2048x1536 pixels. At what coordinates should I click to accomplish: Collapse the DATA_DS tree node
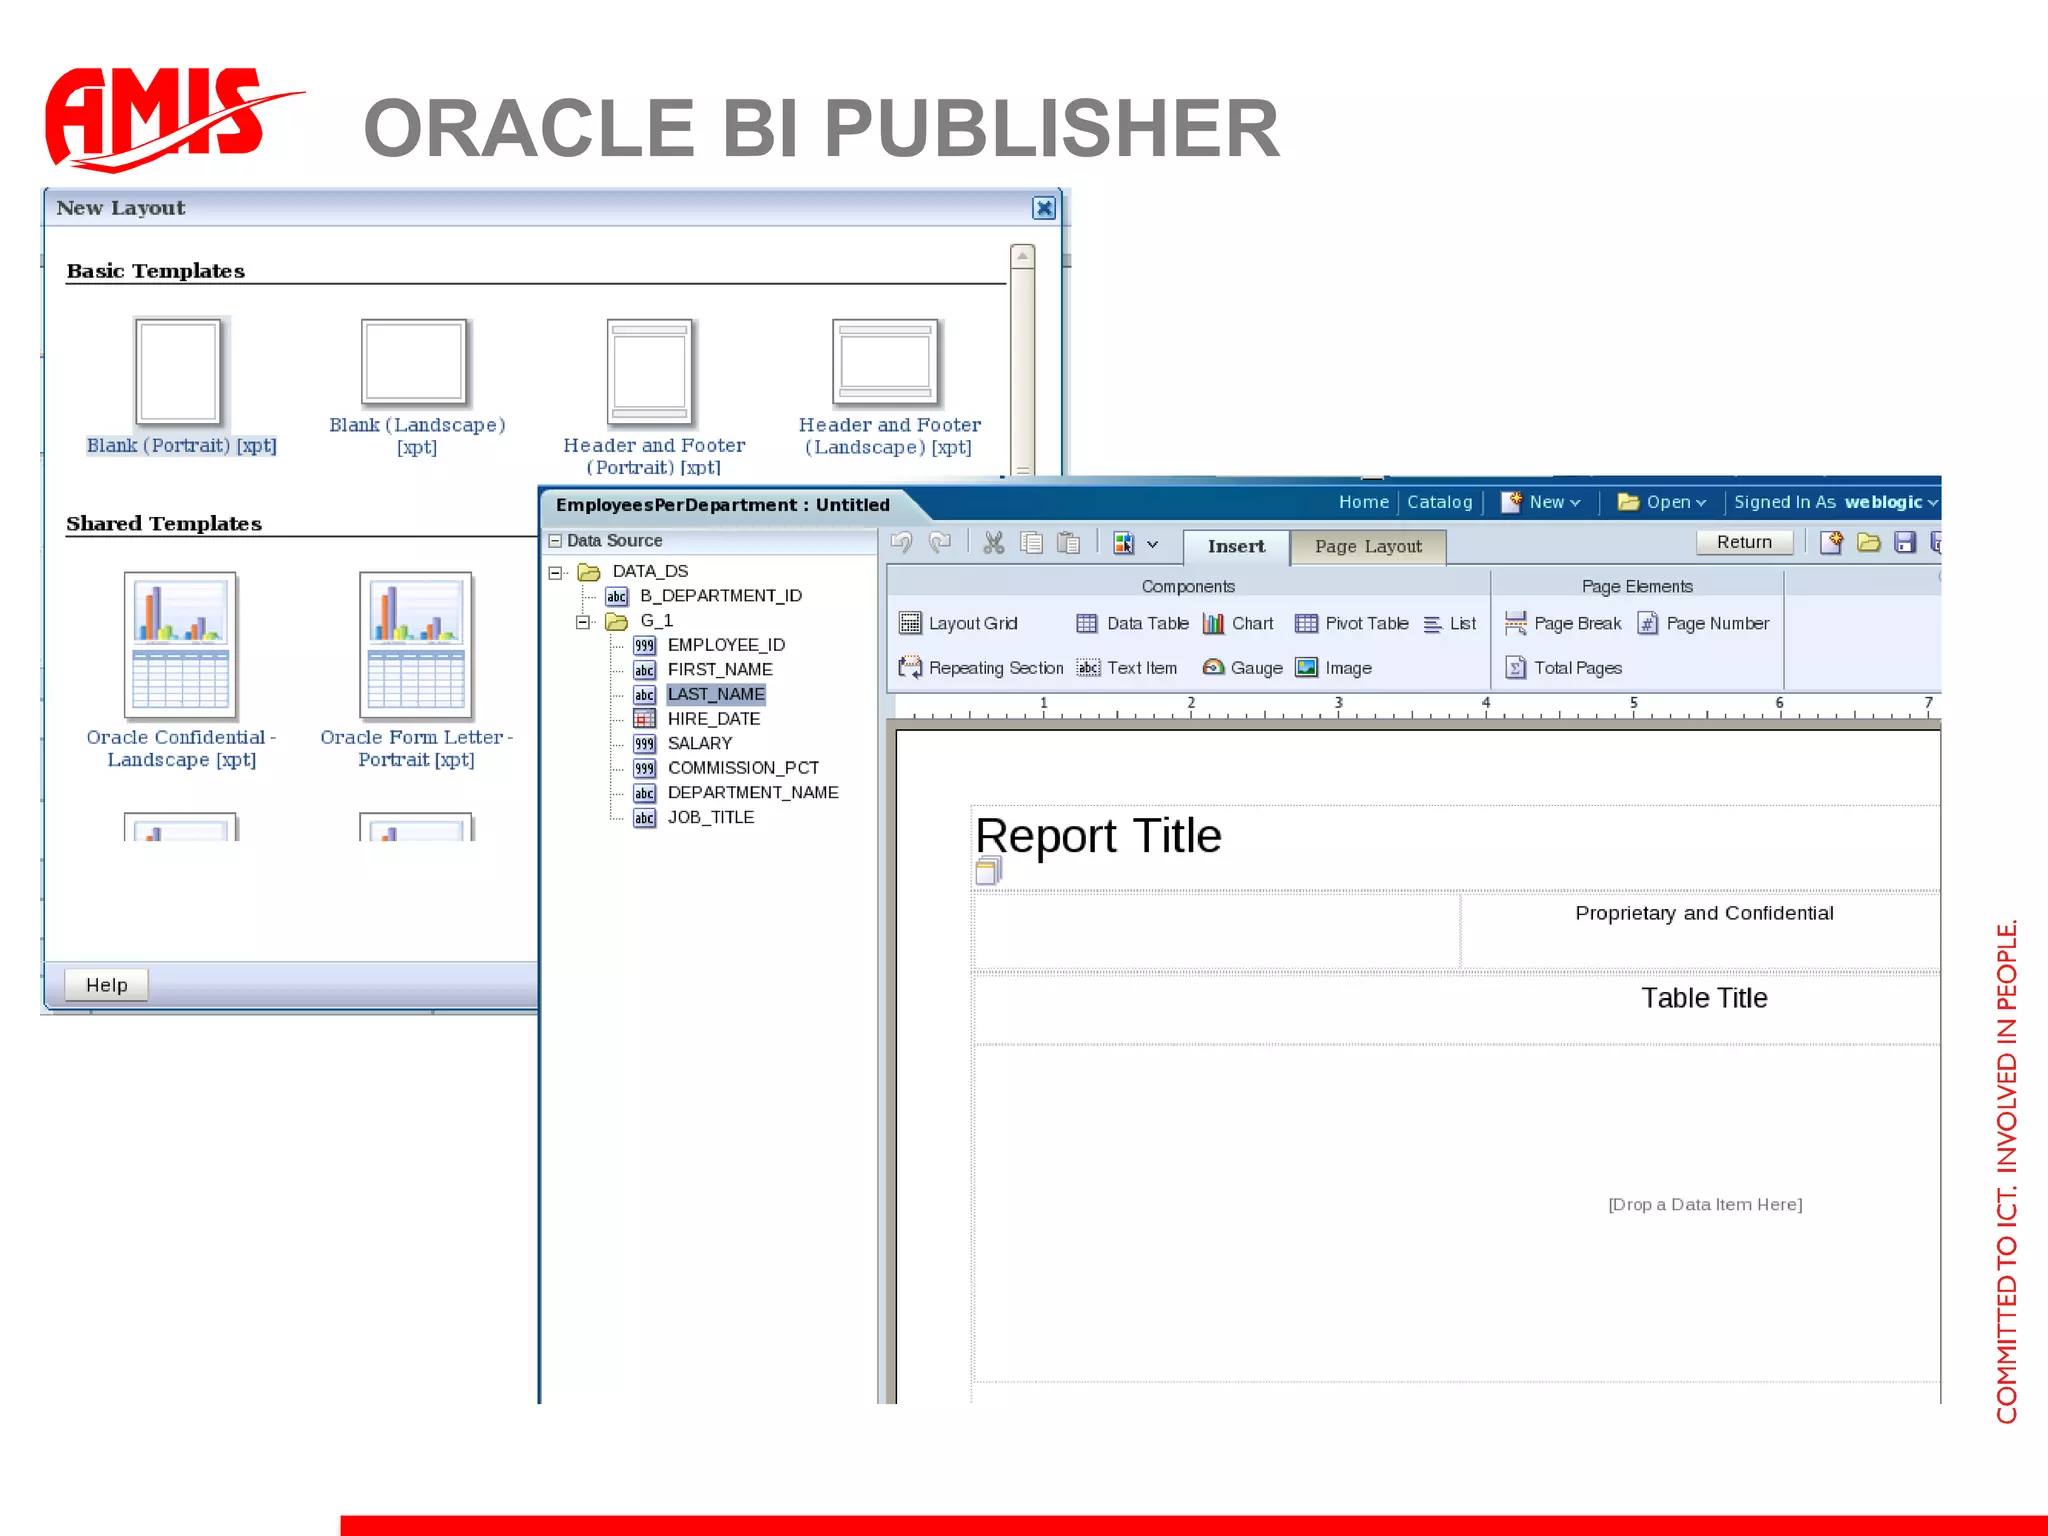coord(555,573)
